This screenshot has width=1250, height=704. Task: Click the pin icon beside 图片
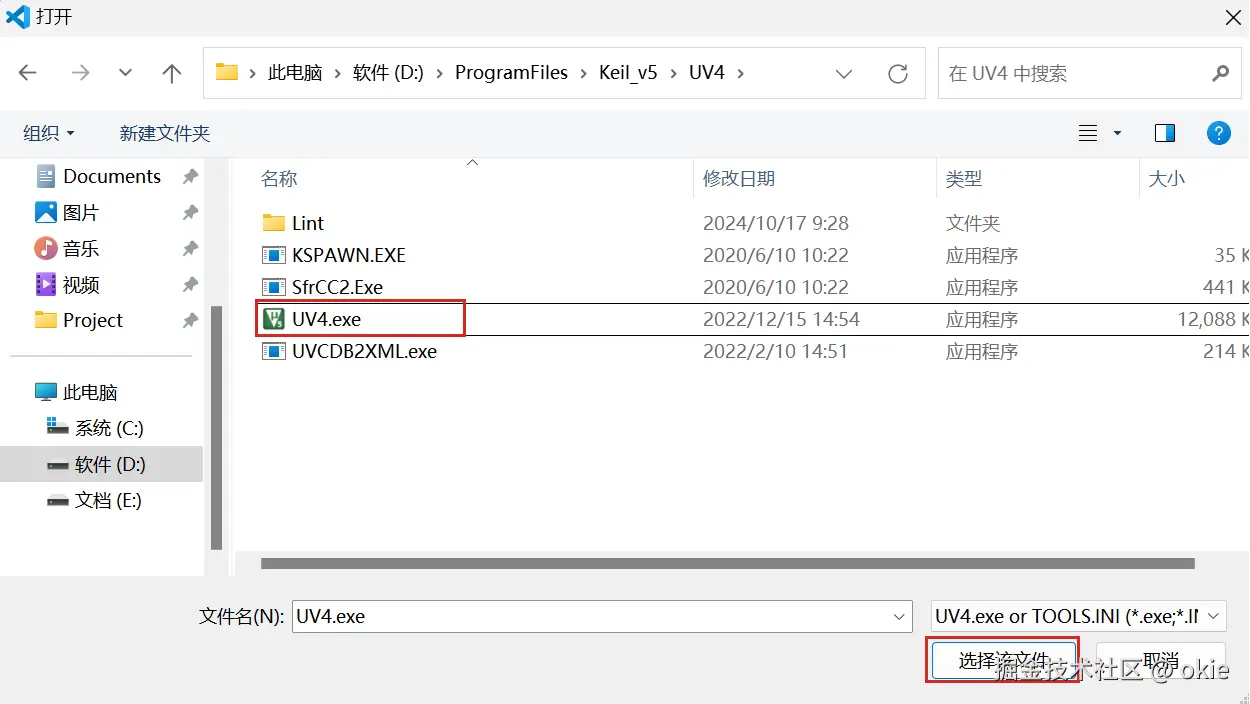(x=190, y=212)
